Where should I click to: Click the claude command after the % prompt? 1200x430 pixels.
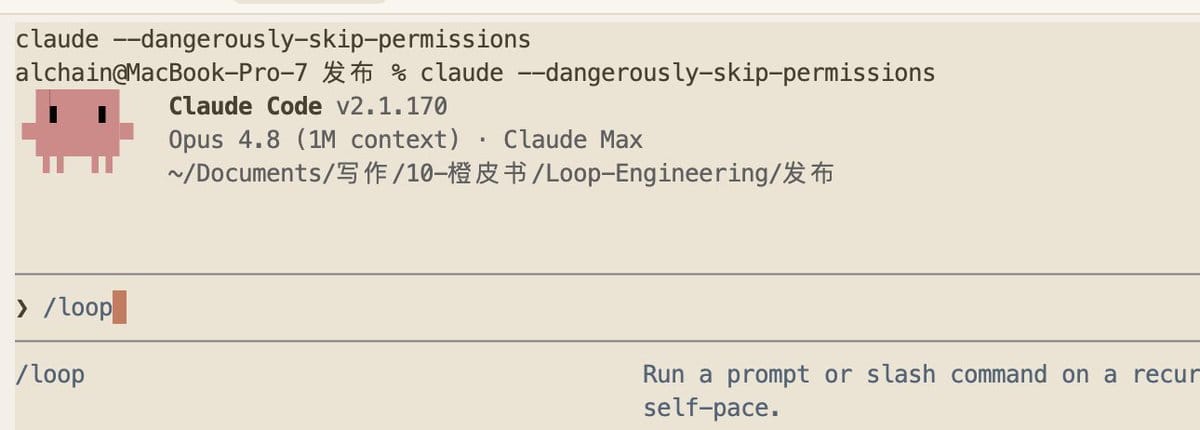click(x=461, y=73)
